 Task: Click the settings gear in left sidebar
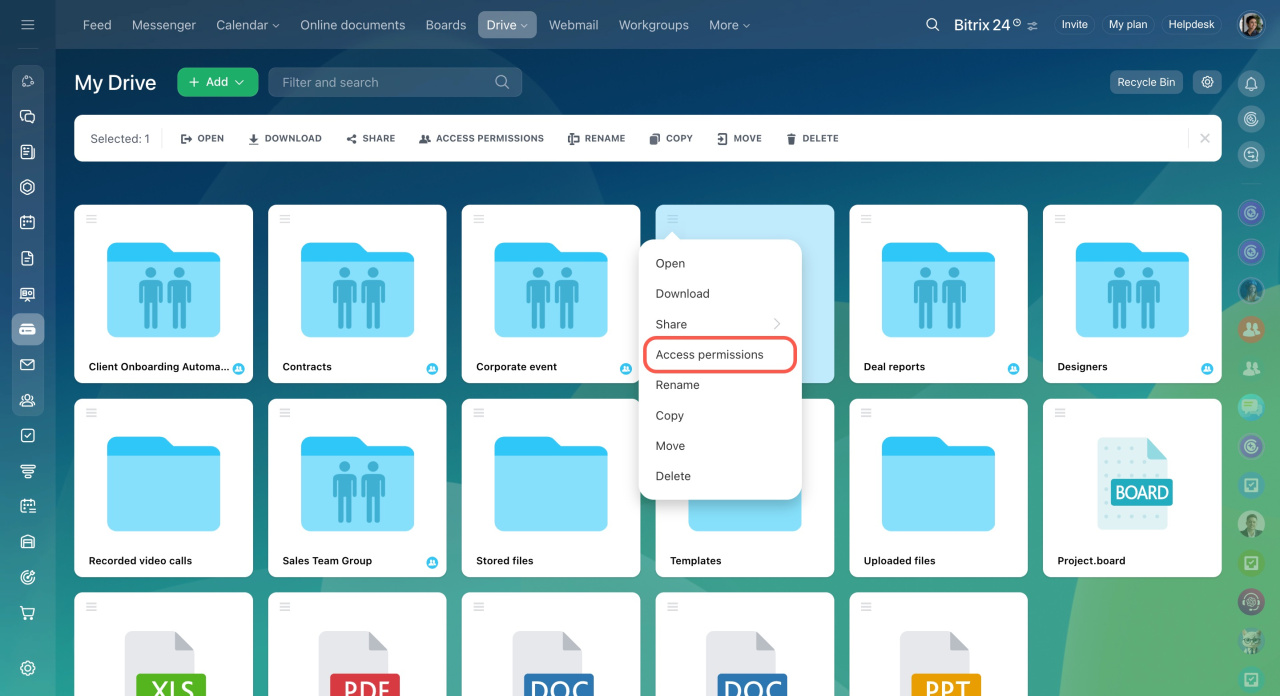click(x=28, y=668)
